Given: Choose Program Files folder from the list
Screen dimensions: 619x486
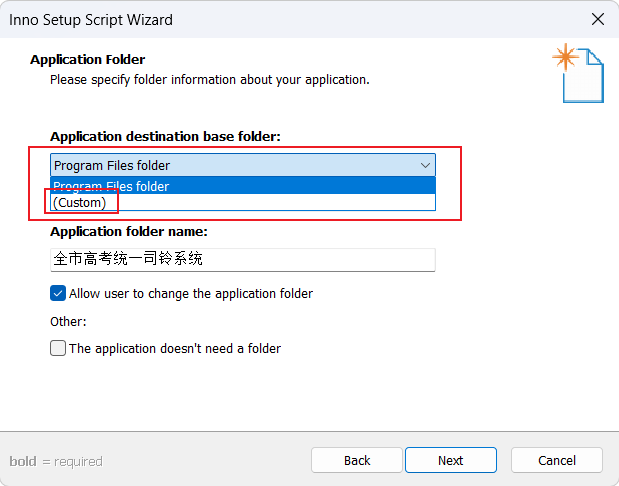Looking at the screenshot, I should click(243, 186).
